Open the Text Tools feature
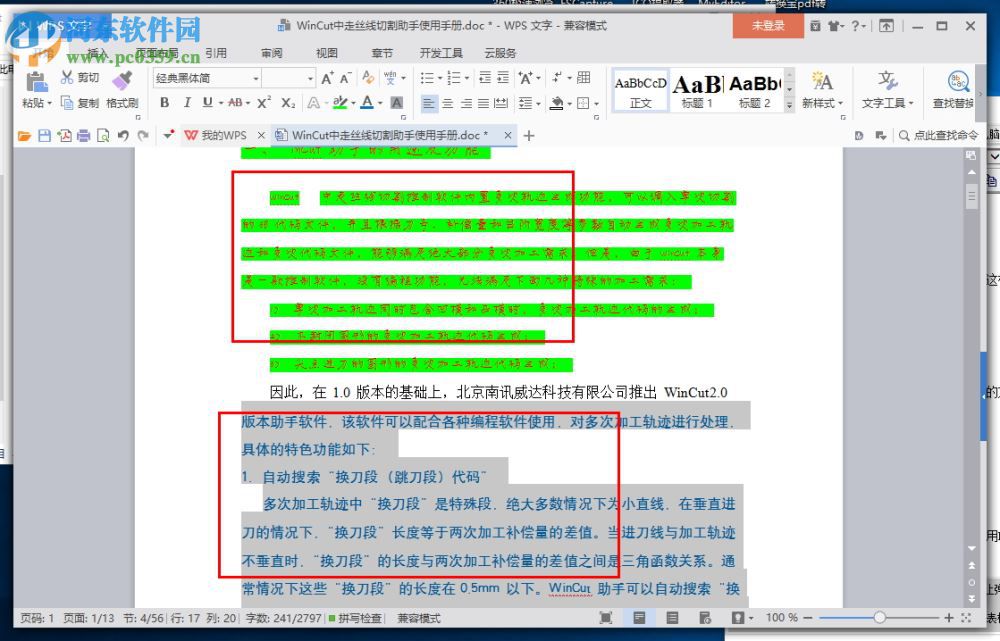The image size is (1000, 641). (885, 88)
